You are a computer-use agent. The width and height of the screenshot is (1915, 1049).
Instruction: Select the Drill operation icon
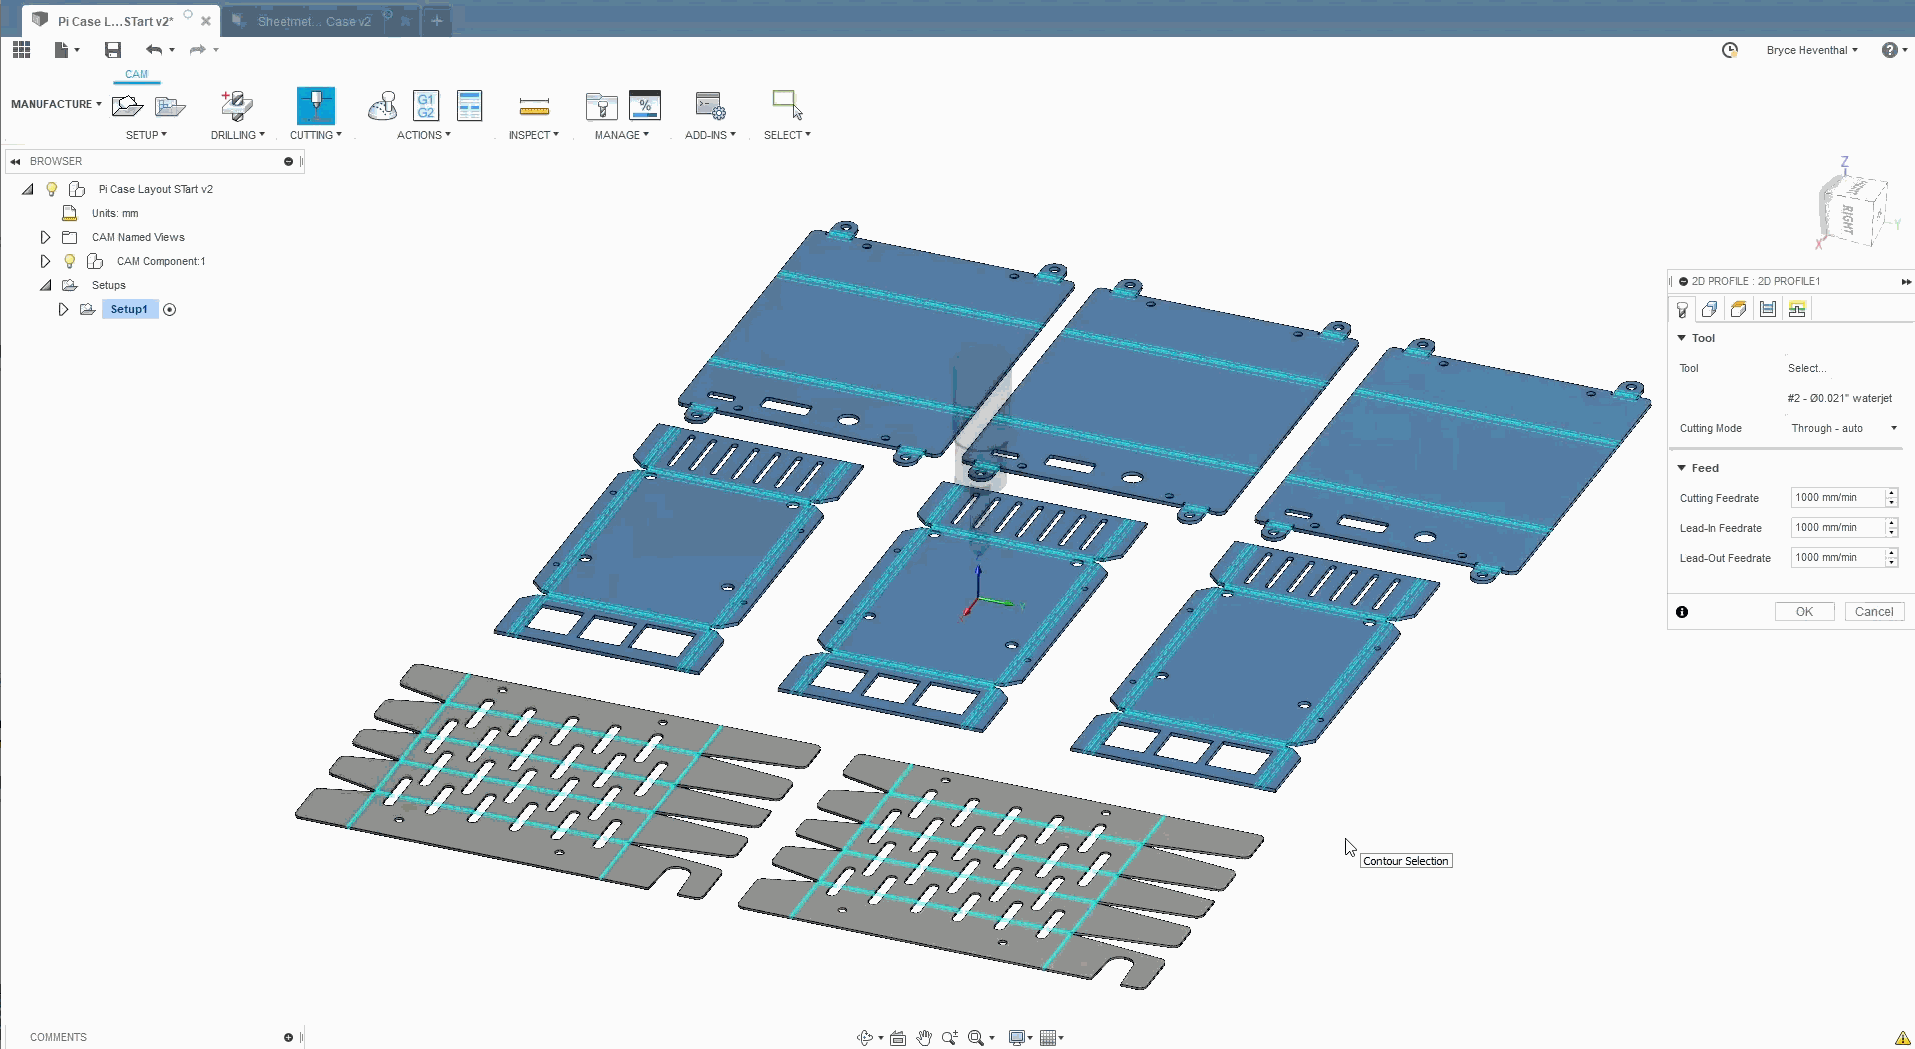pyautogui.click(x=237, y=106)
